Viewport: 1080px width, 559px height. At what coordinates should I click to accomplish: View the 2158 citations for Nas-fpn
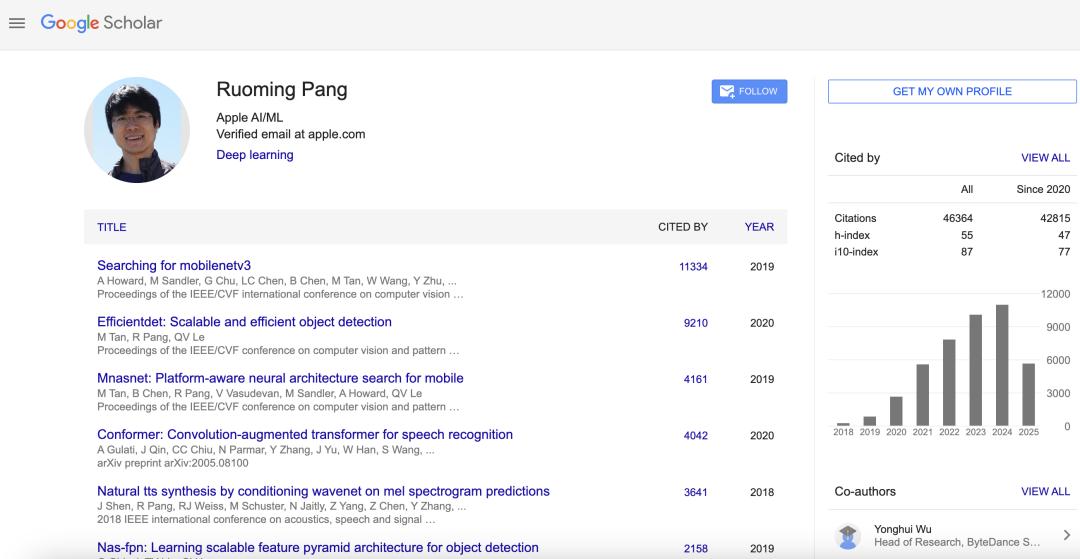click(x=696, y=549)
